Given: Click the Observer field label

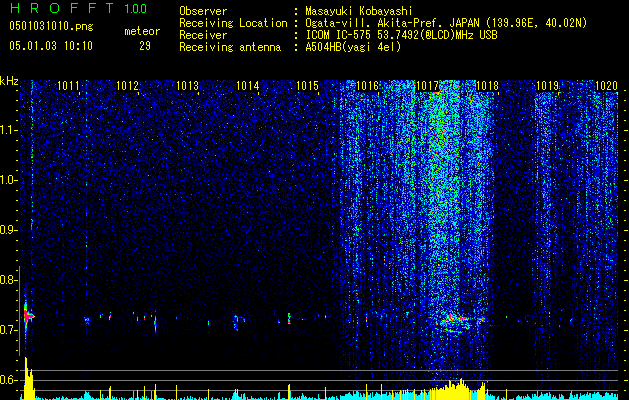Looking at the screenshot, I should (203, 11).
